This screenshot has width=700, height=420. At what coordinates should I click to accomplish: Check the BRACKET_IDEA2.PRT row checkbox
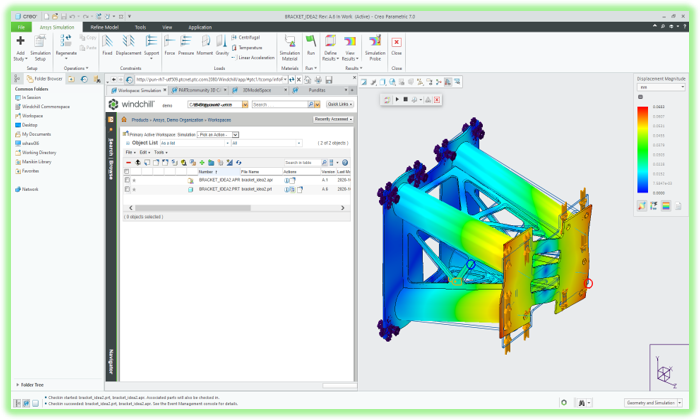(x=127, y=189)
